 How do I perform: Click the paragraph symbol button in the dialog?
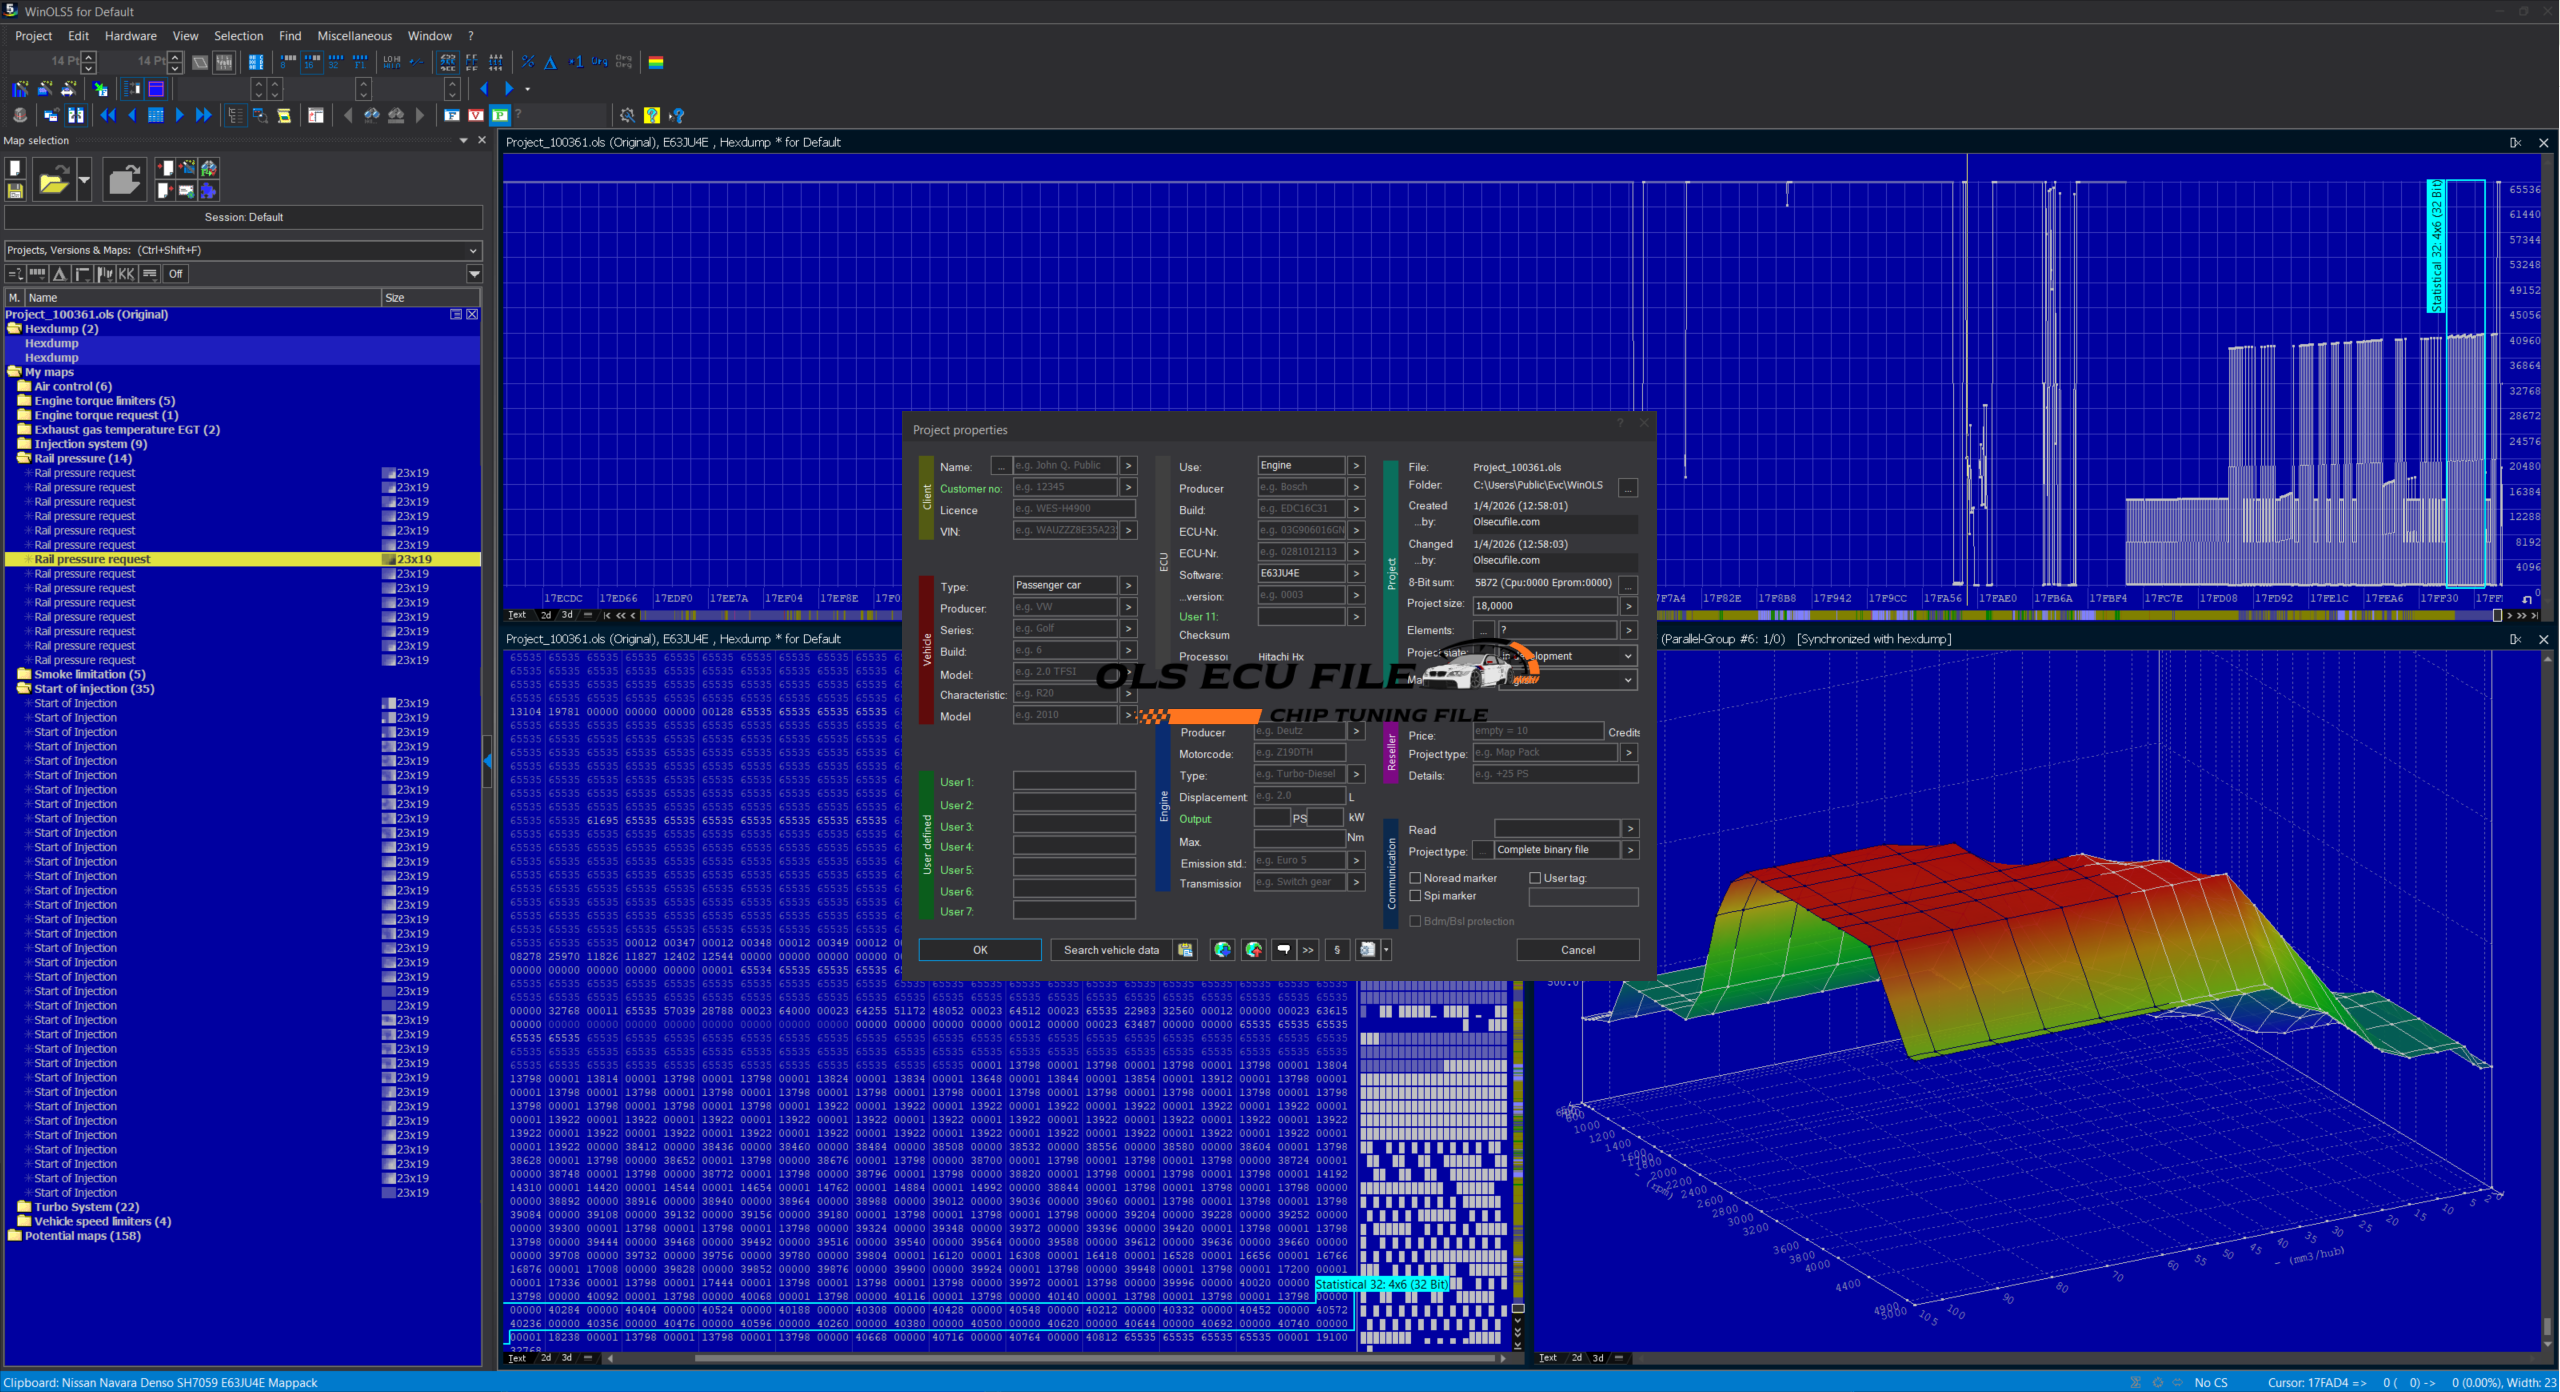click(x=1337, y=950)
